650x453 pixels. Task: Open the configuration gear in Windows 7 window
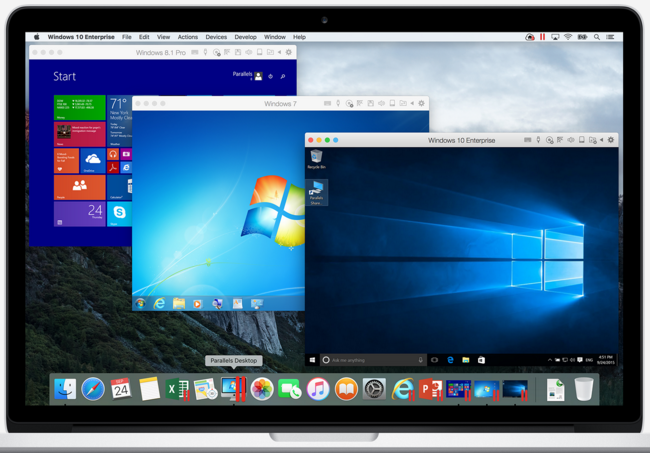(422, 104)
